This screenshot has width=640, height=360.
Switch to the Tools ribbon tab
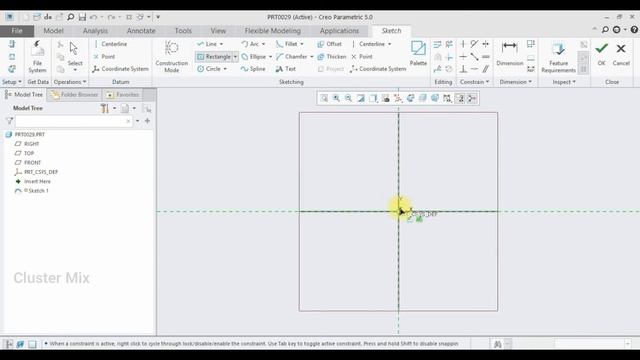coord(183,31)
